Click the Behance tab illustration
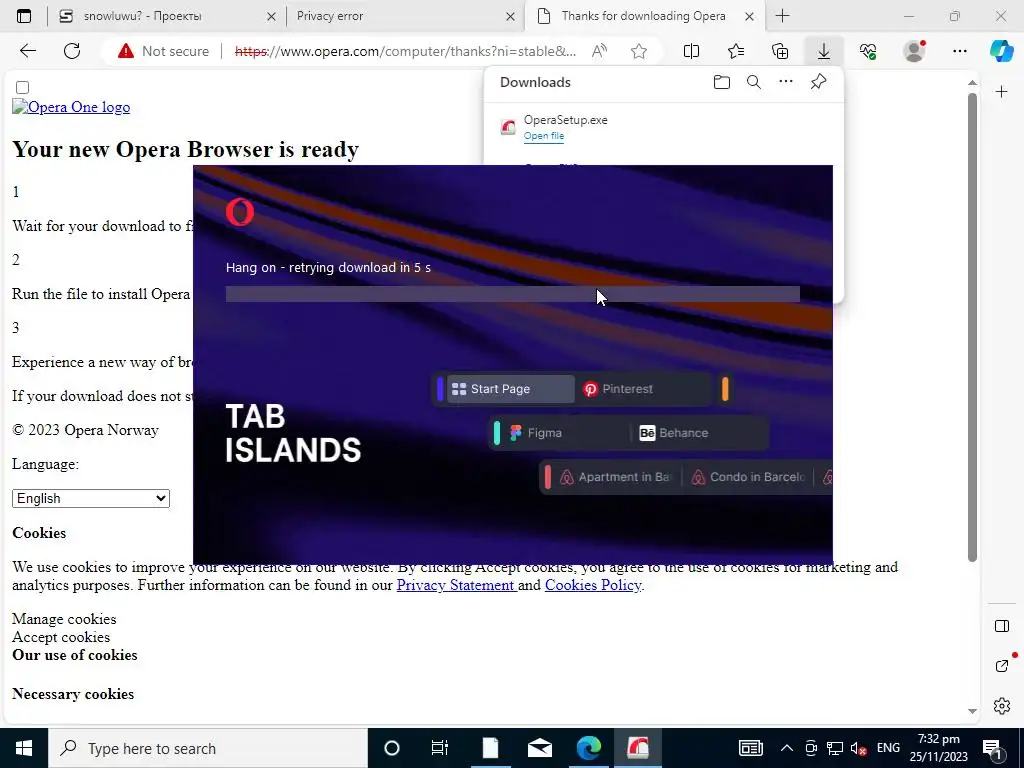 pyautogui.click(x=674, y=433)
